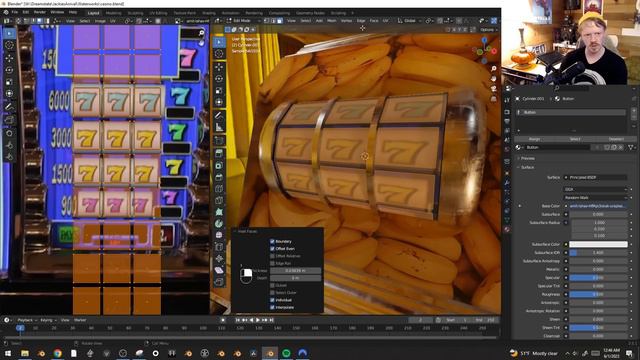Open the Global transform orientation dropdown
Image resolution: width=640 pixels, height=360 pixels.
point(409,20)
